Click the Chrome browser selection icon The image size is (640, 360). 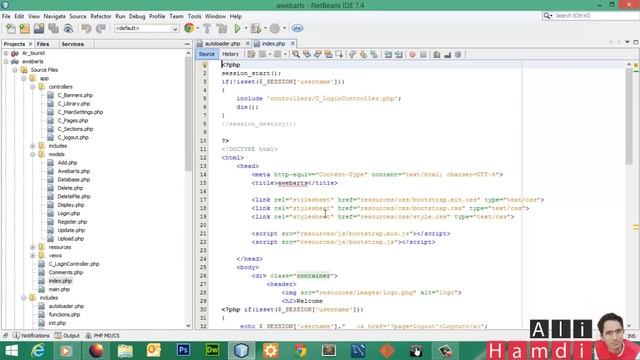point(189,28)
